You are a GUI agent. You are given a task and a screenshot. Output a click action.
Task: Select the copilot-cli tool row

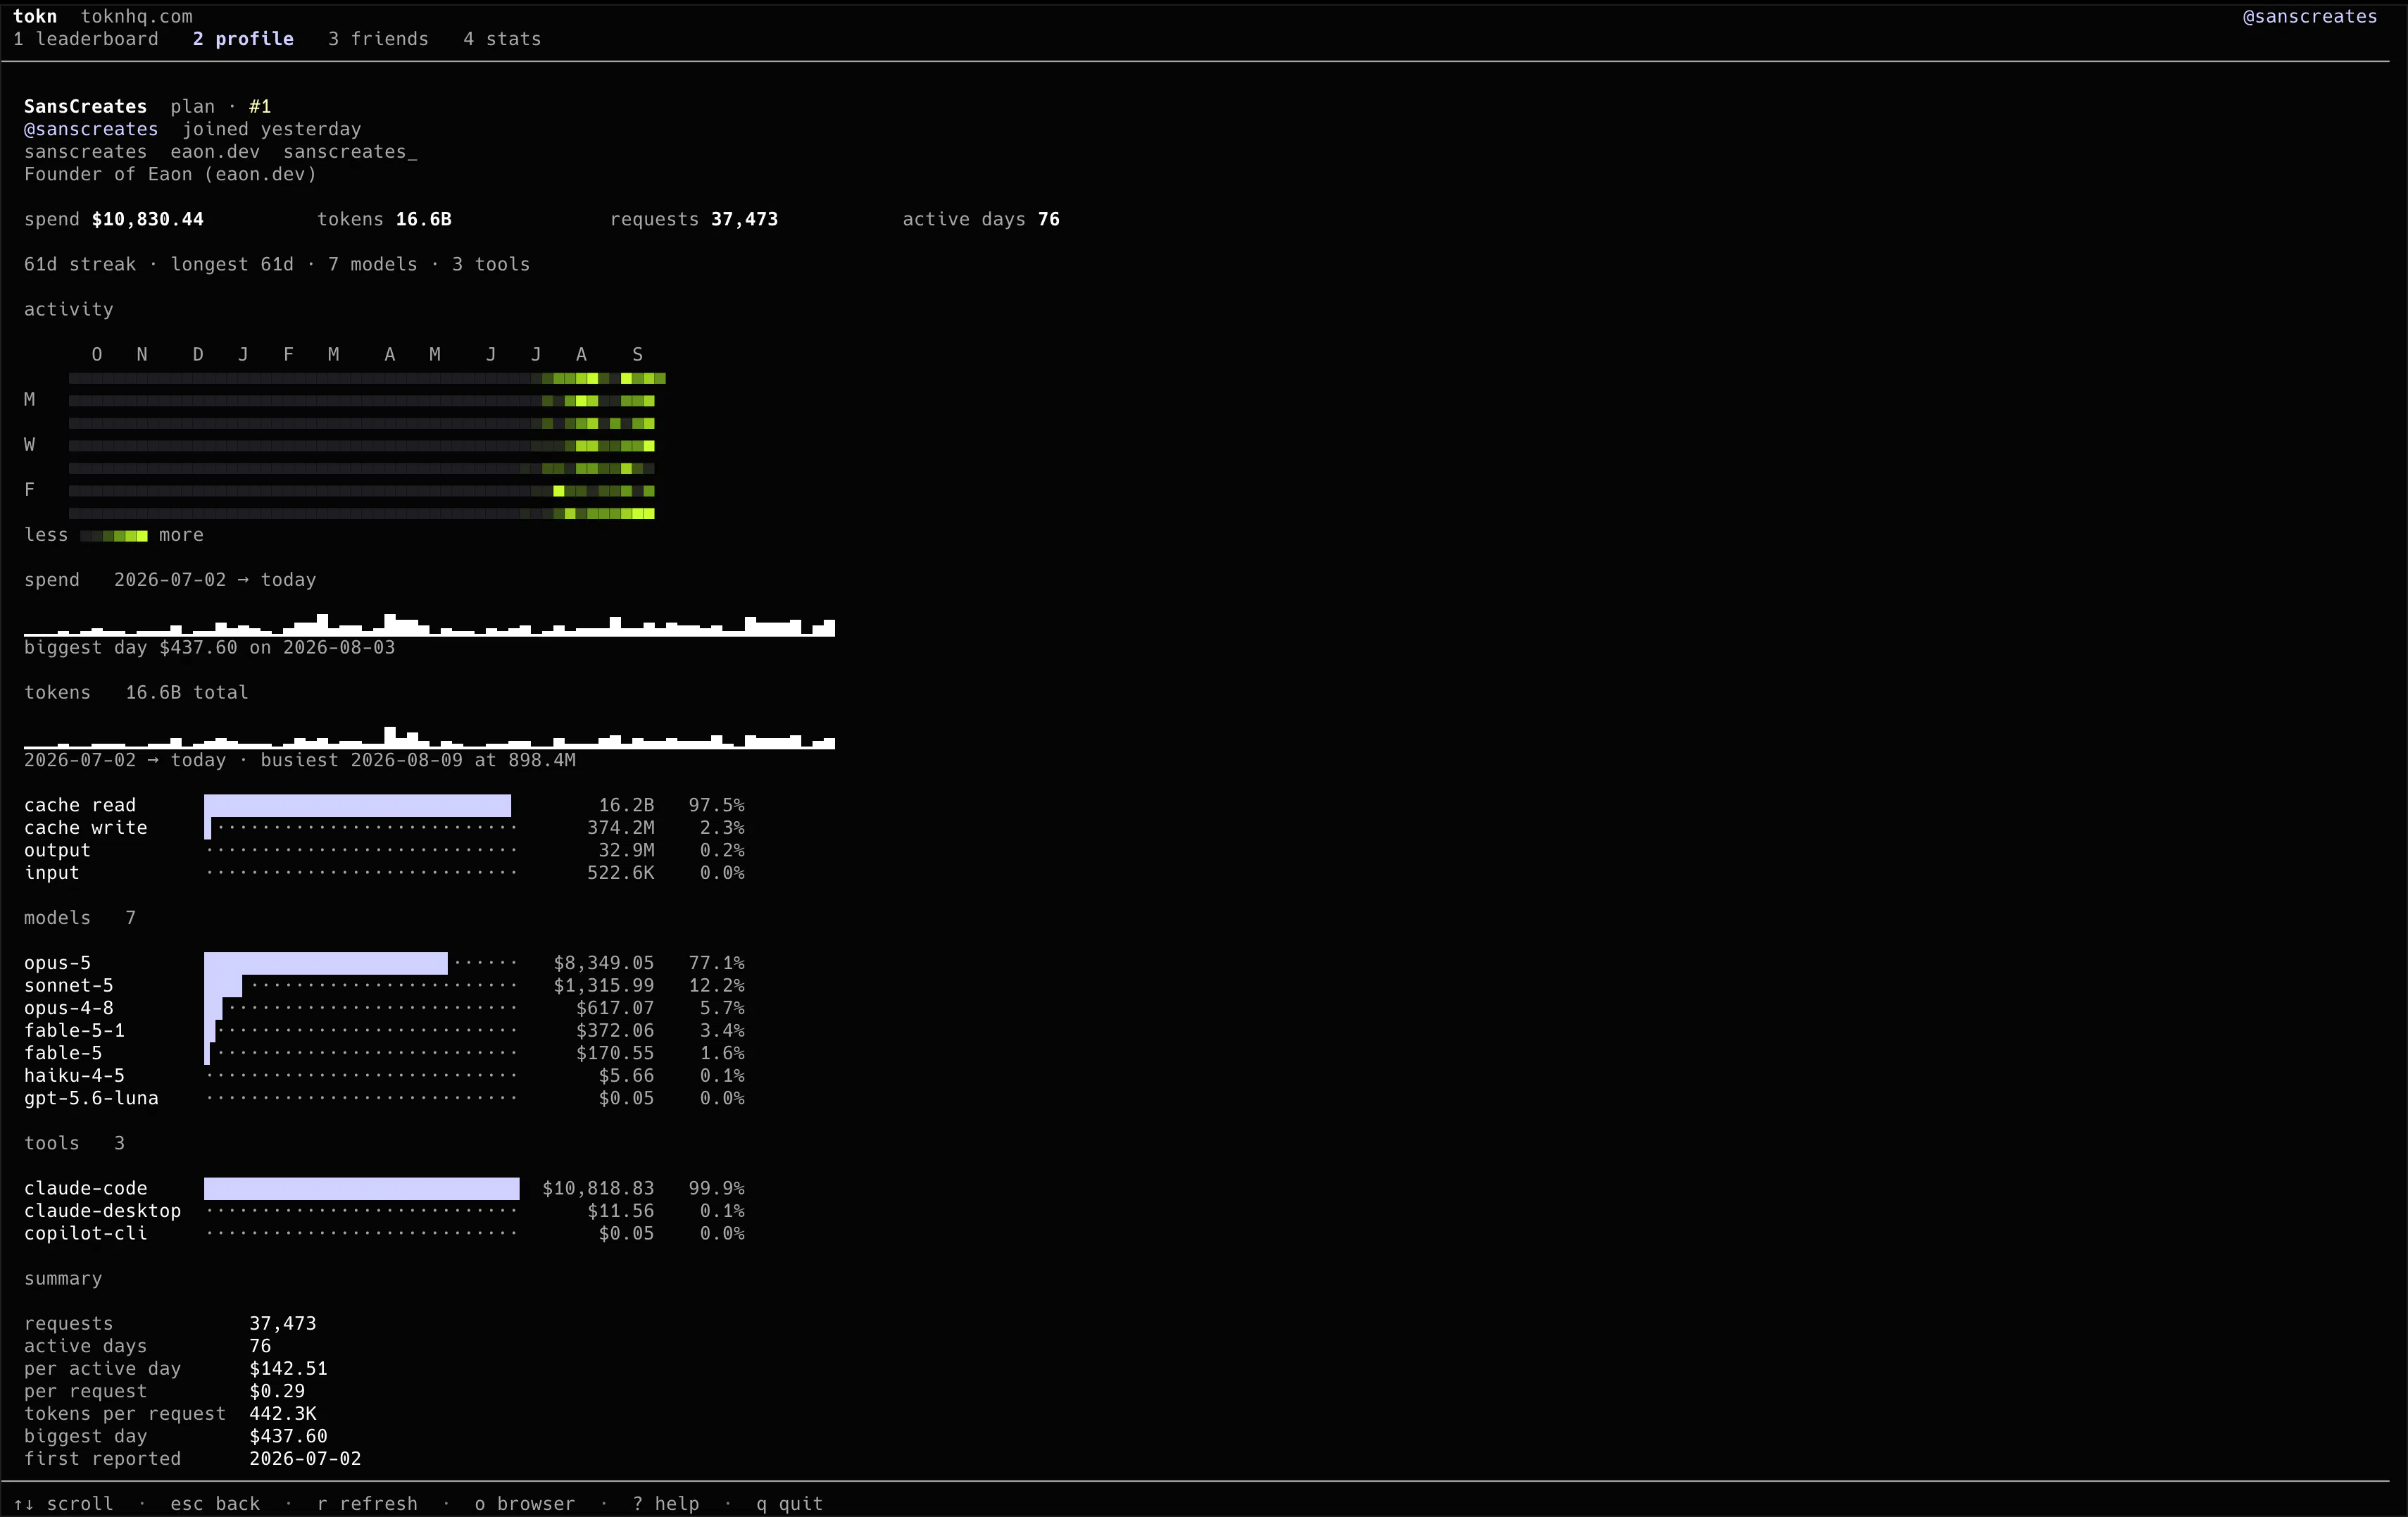click(x=384, y=1234)
